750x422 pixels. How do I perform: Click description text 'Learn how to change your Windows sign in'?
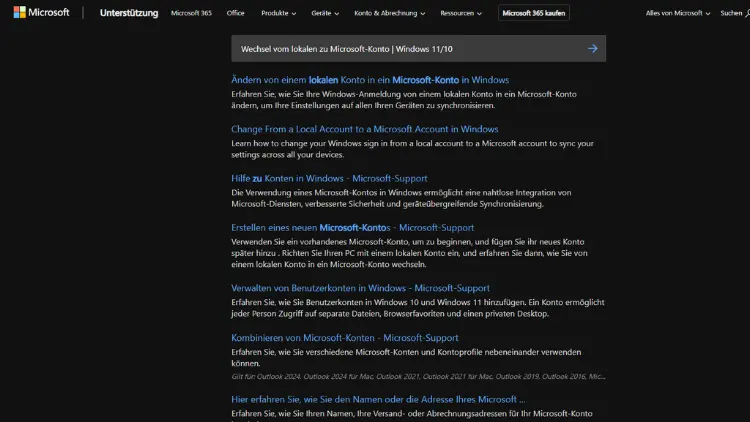click(x=412, y=149)
